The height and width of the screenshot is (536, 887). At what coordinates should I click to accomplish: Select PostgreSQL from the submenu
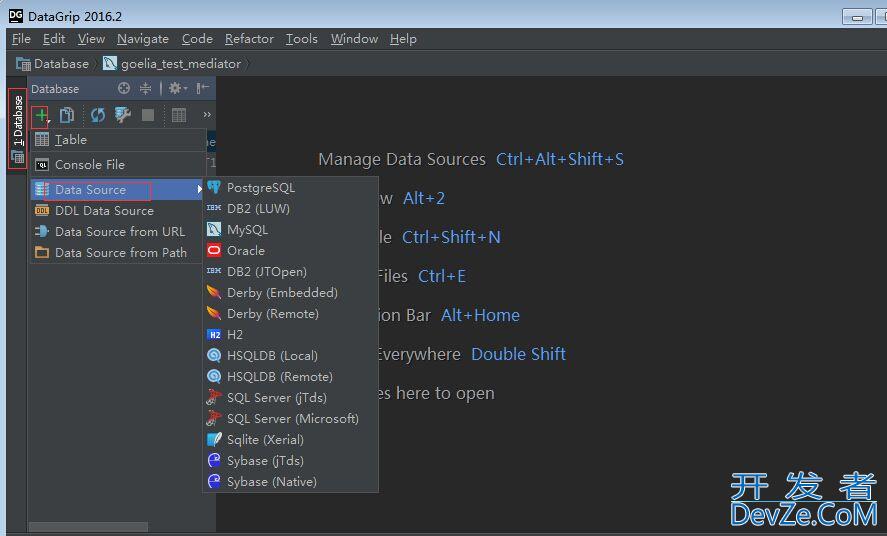point(291,188)
